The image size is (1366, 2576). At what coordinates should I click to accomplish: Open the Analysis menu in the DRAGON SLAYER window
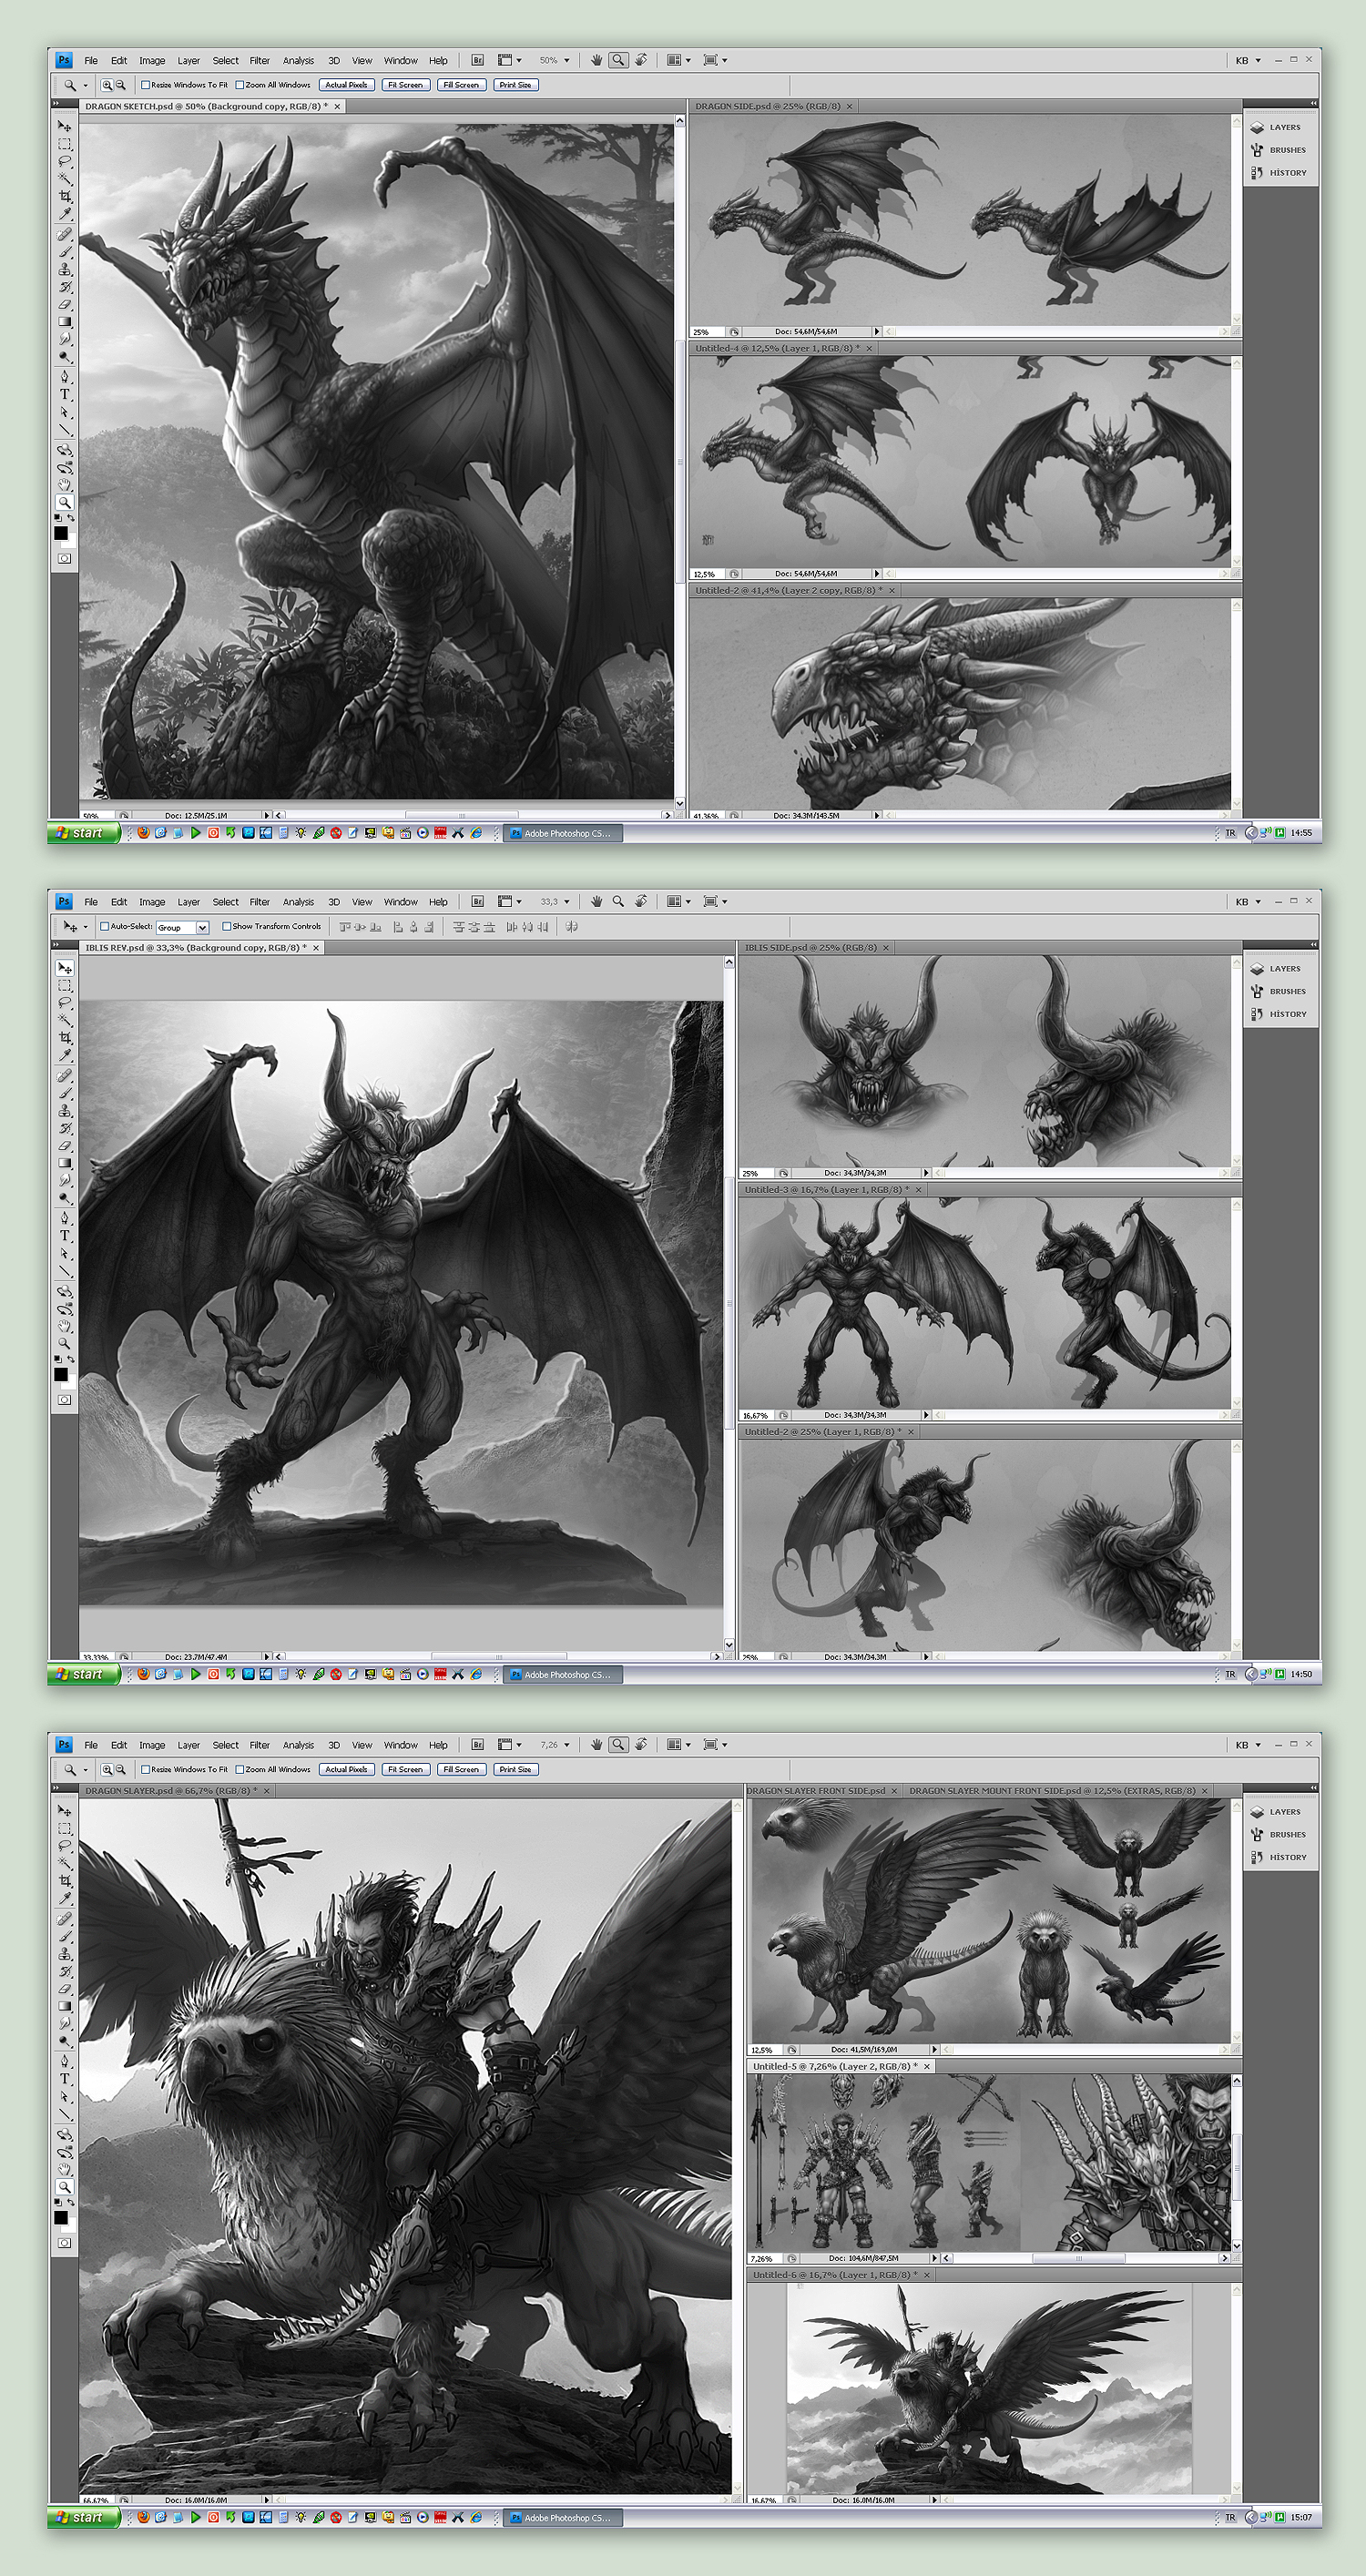point(298,1745)
